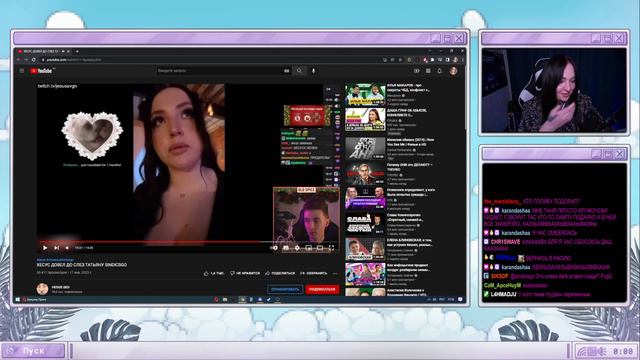Click the 'Пуск' button in the overlay taskbar
The image size is (640, 360).
pos(33,351)
